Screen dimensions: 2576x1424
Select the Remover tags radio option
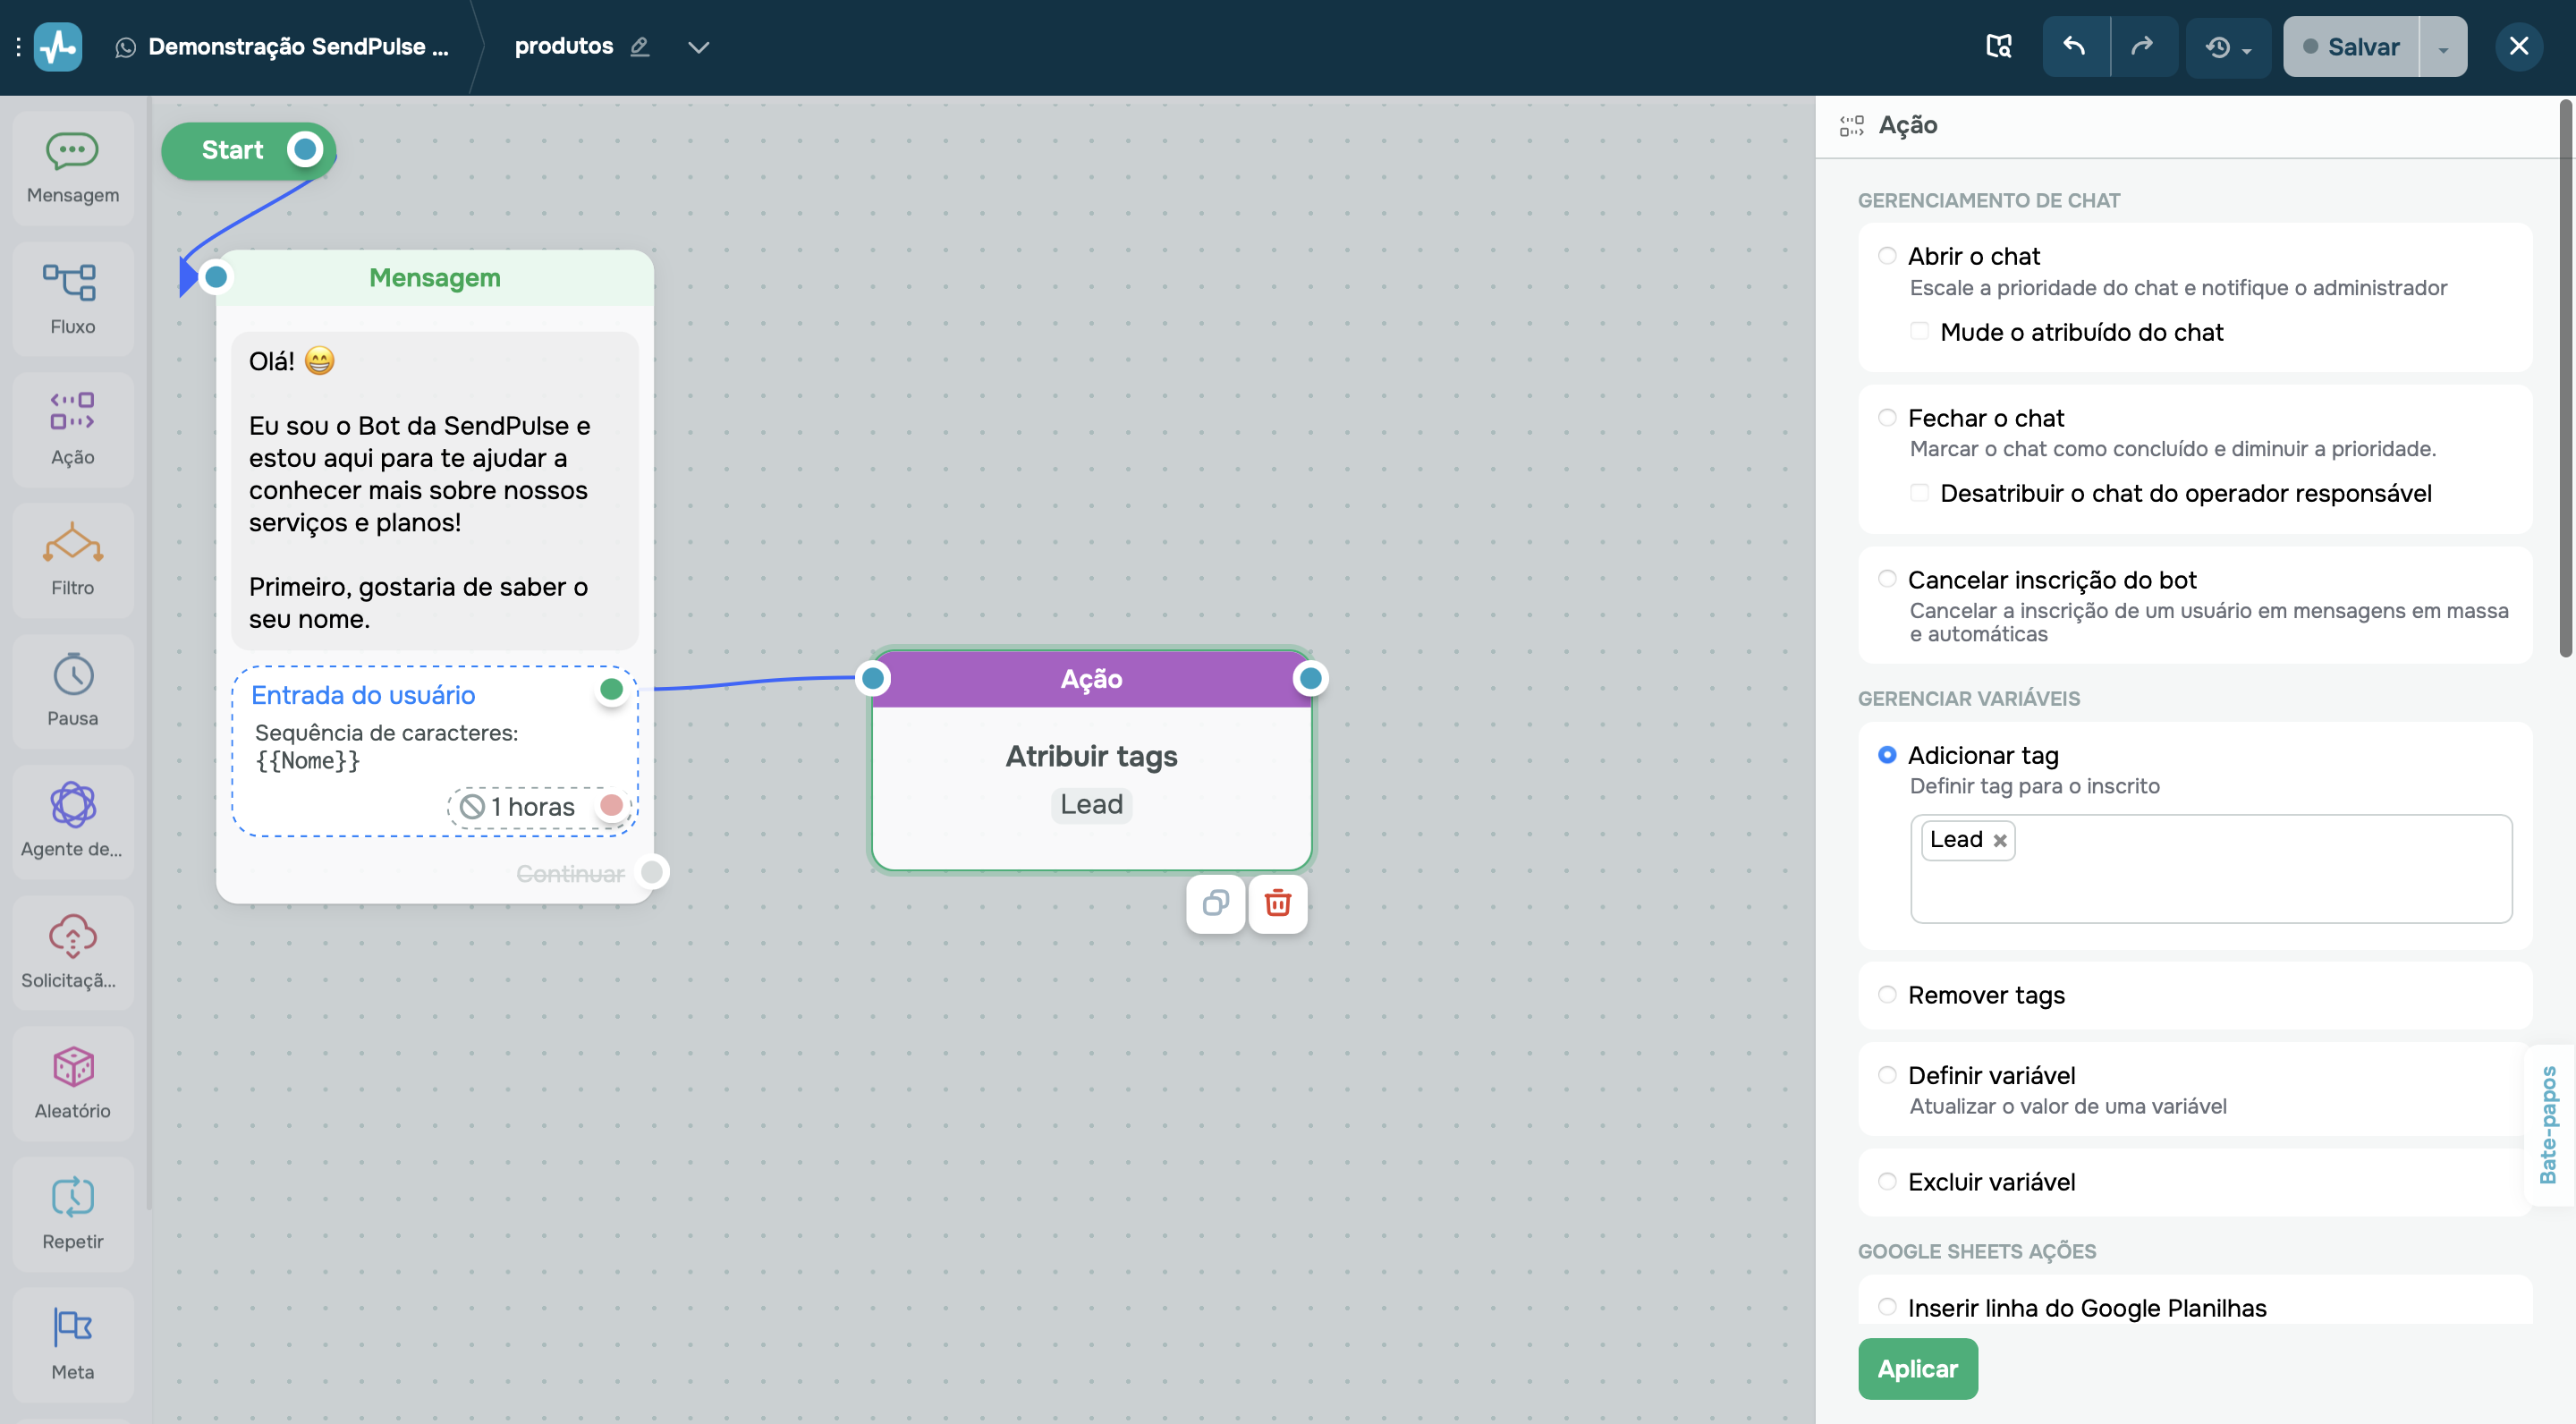pos(1886,995)
